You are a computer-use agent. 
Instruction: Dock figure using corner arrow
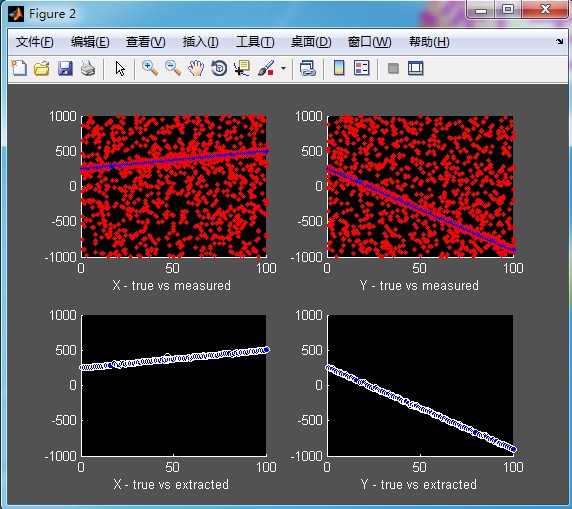pos(560,42)
